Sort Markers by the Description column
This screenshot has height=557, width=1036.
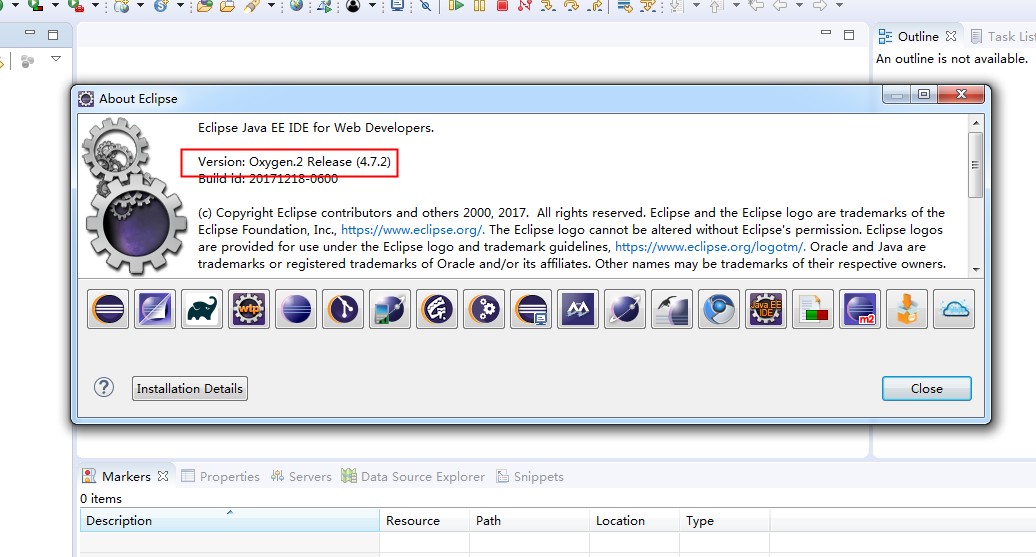[x=230, y=521]
